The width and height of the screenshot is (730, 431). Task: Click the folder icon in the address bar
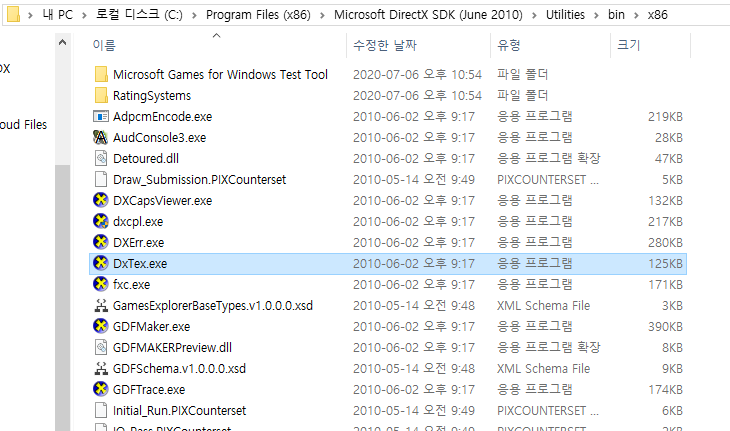(x=14, y=14)
